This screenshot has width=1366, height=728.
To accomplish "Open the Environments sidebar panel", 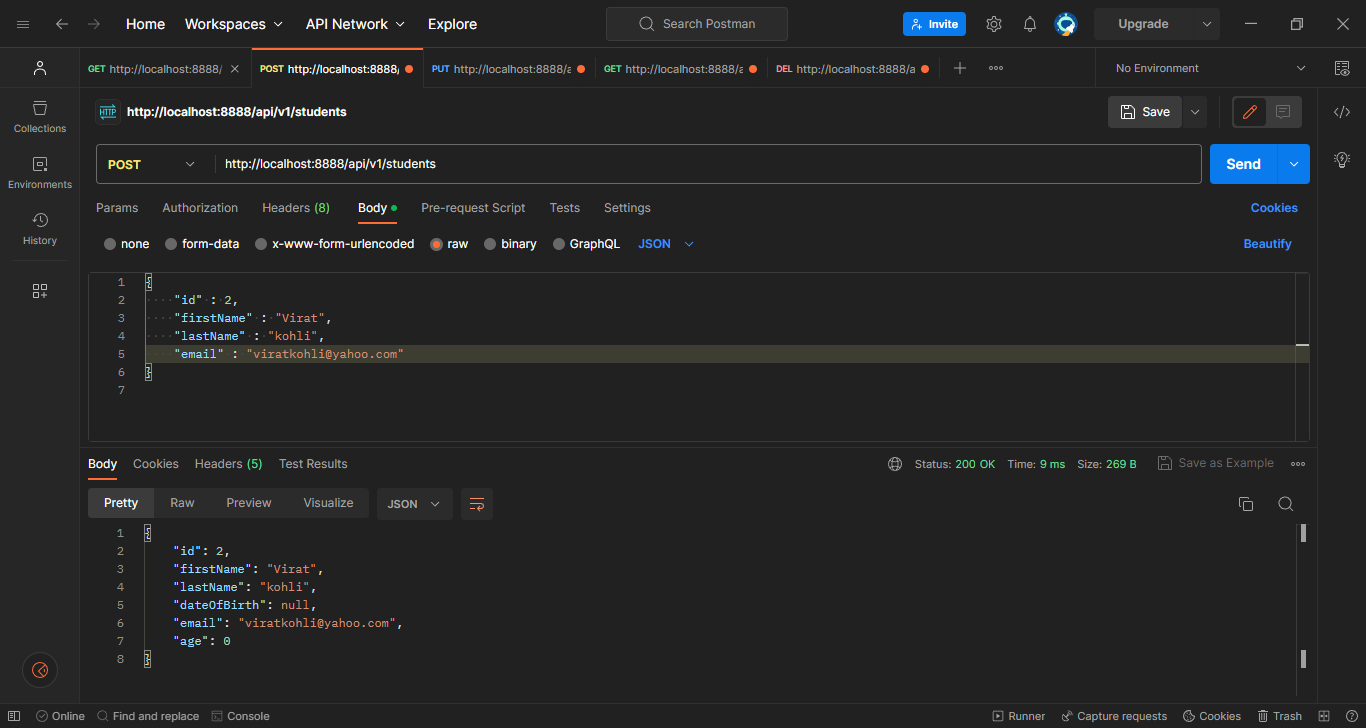I will click(39, 172).
